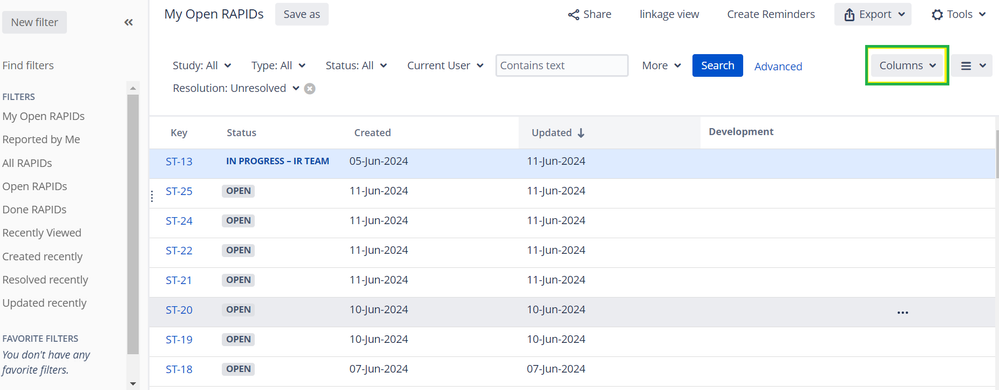Sort by the Updated column arrow
The image size is (999, 390).
pyautogui.click(x=581, y=133)
